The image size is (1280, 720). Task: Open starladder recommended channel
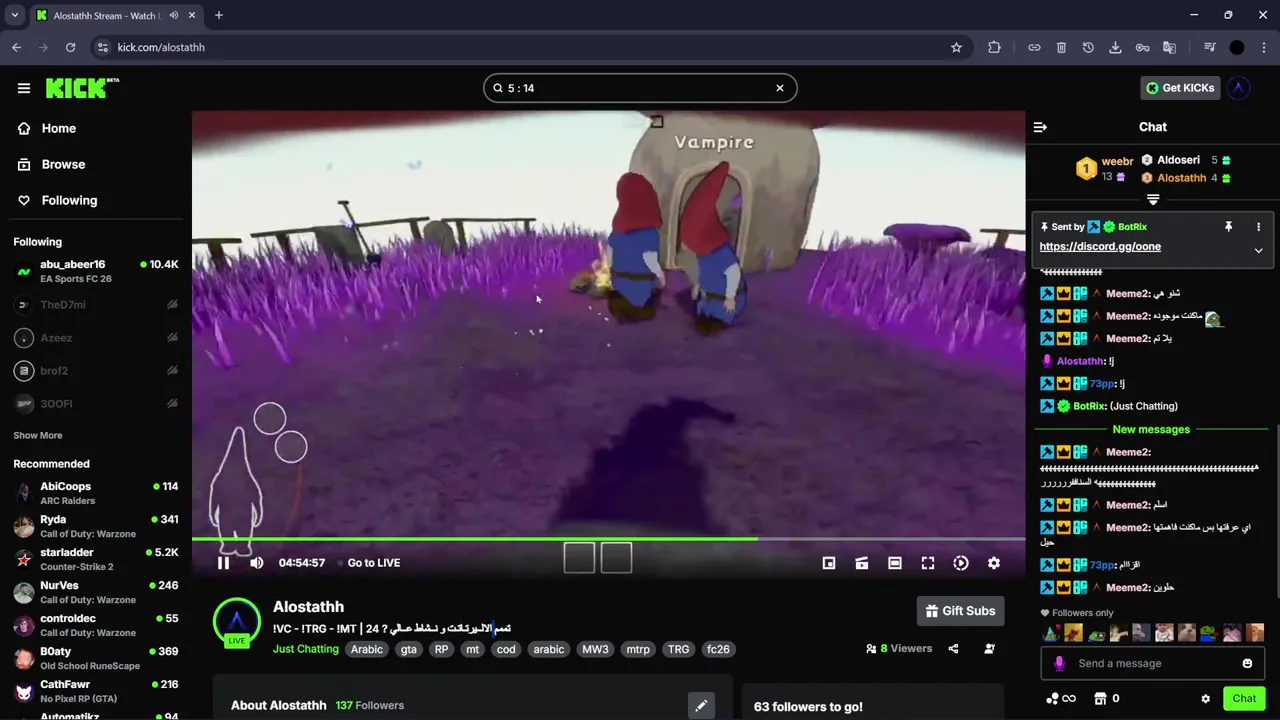(96, 559)
